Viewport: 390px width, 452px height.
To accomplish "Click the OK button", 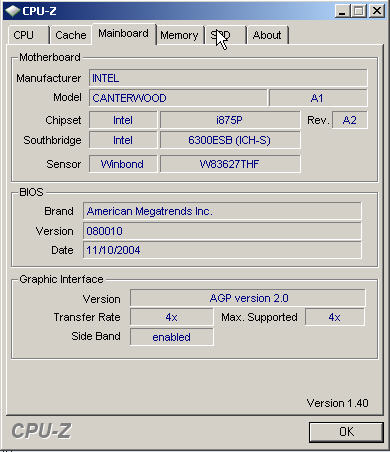I will (346, 432).
